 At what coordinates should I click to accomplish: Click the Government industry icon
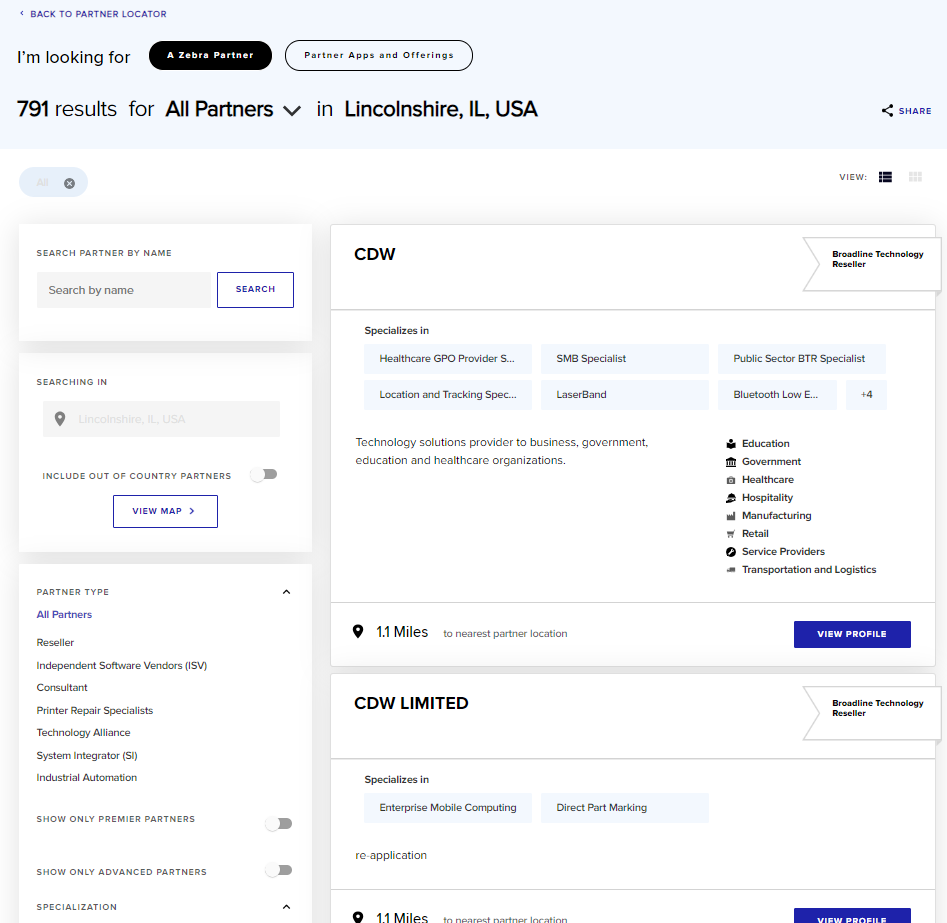tap(731, 462)
